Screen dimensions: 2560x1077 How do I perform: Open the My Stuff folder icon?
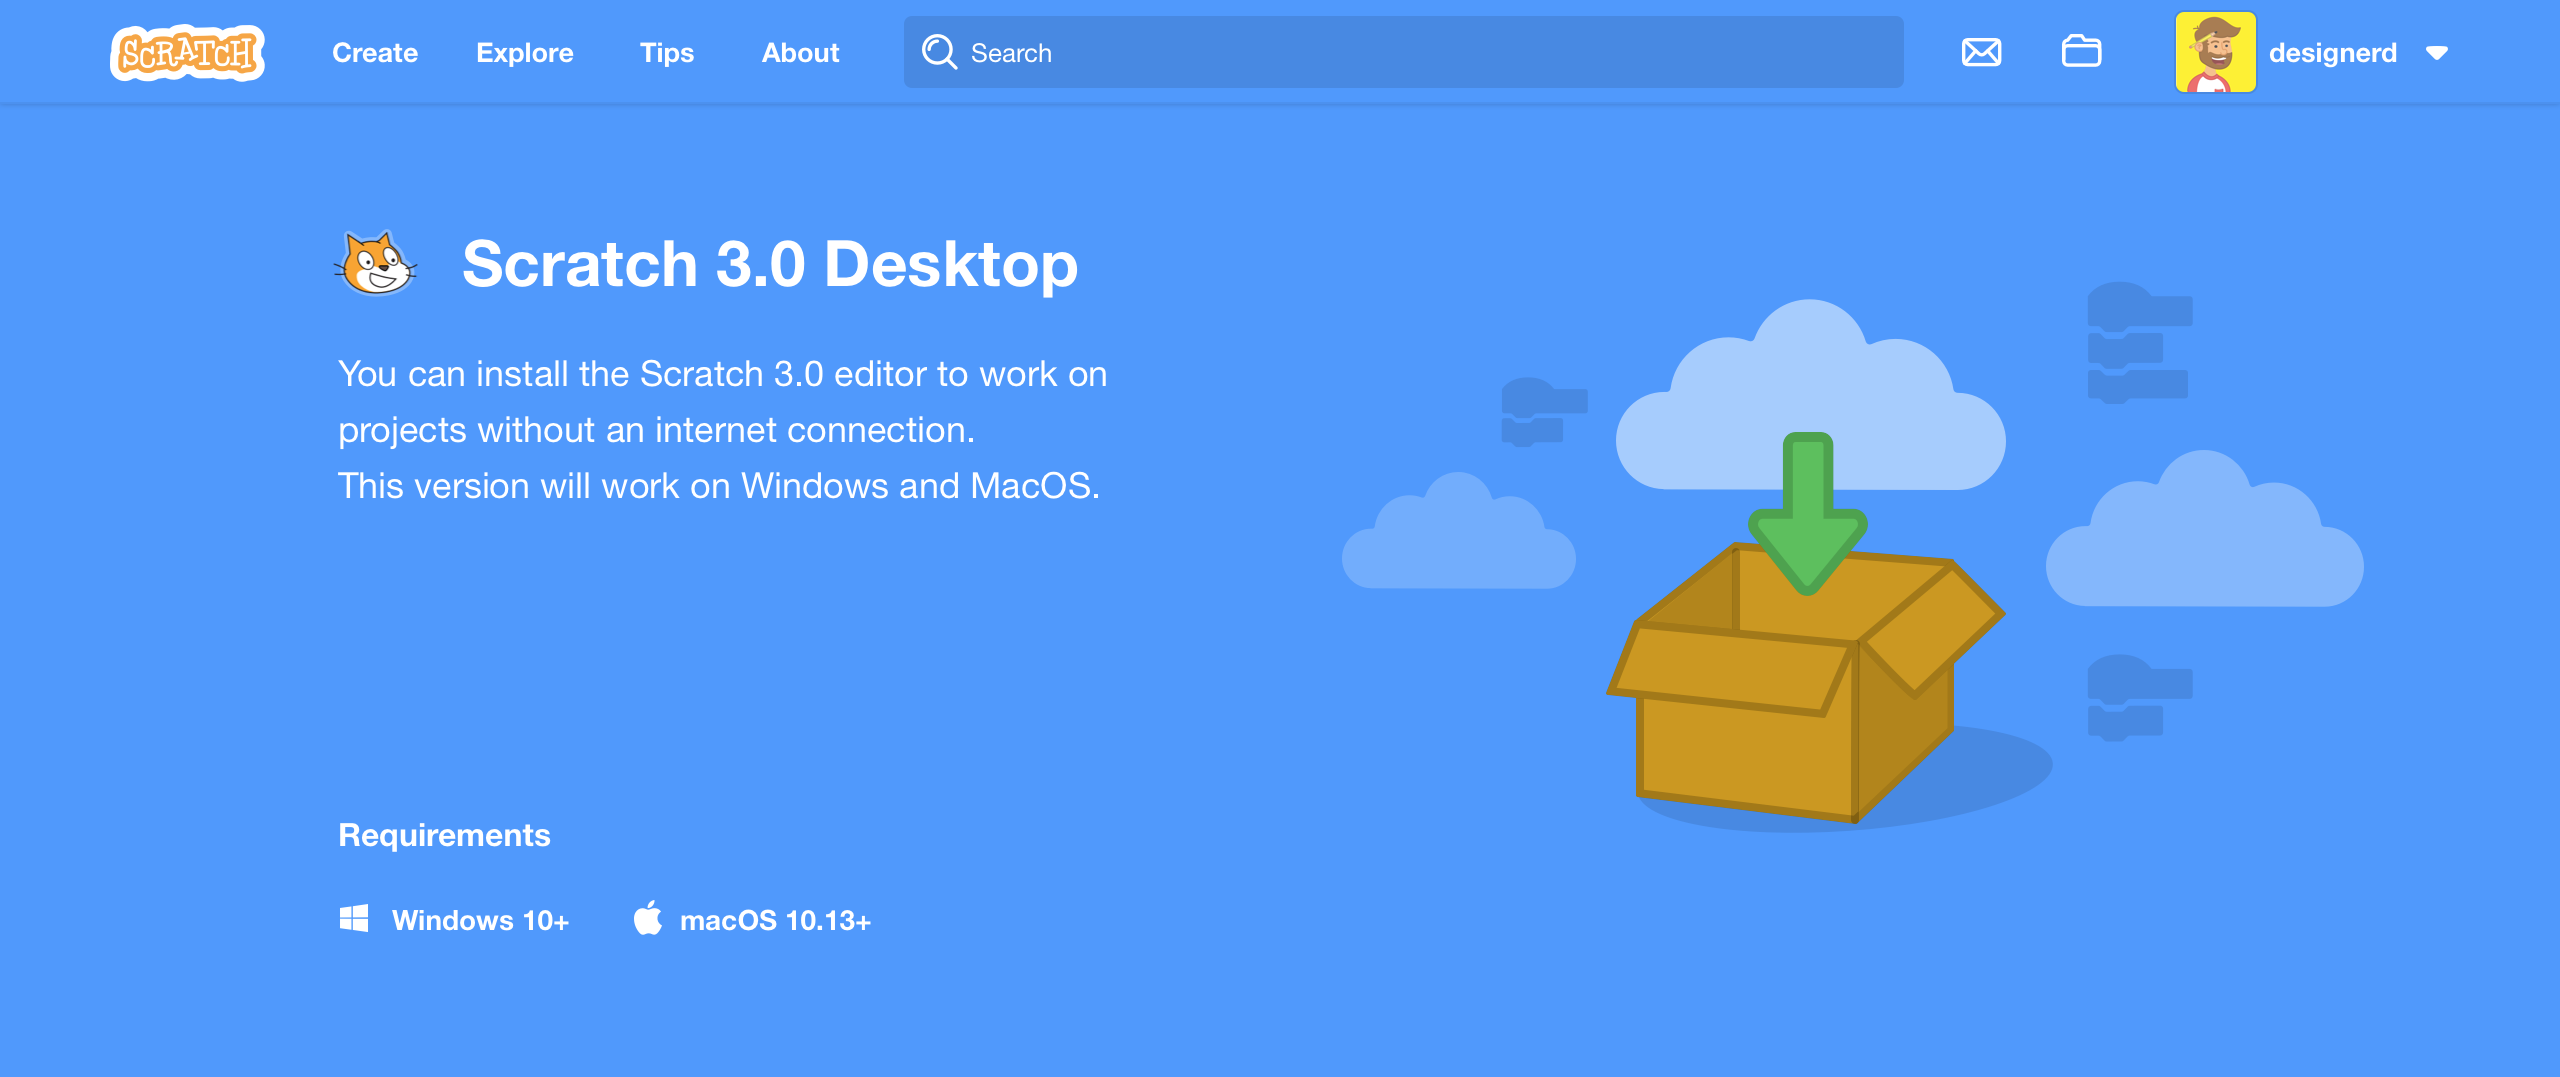(2081, 52)
